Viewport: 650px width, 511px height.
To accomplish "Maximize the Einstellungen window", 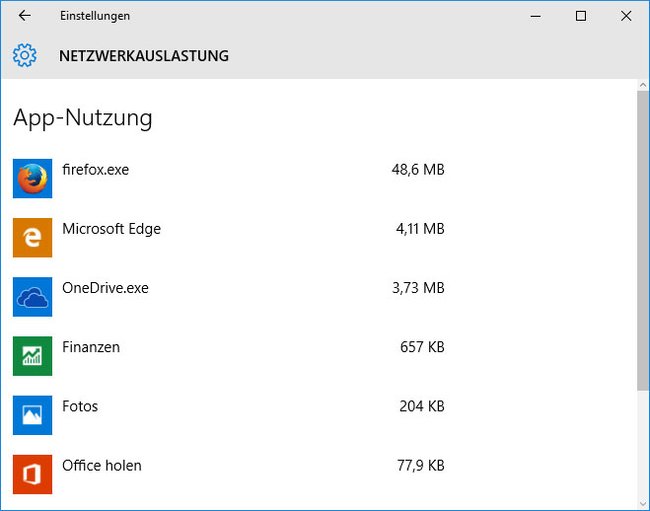I will (581, 16).
